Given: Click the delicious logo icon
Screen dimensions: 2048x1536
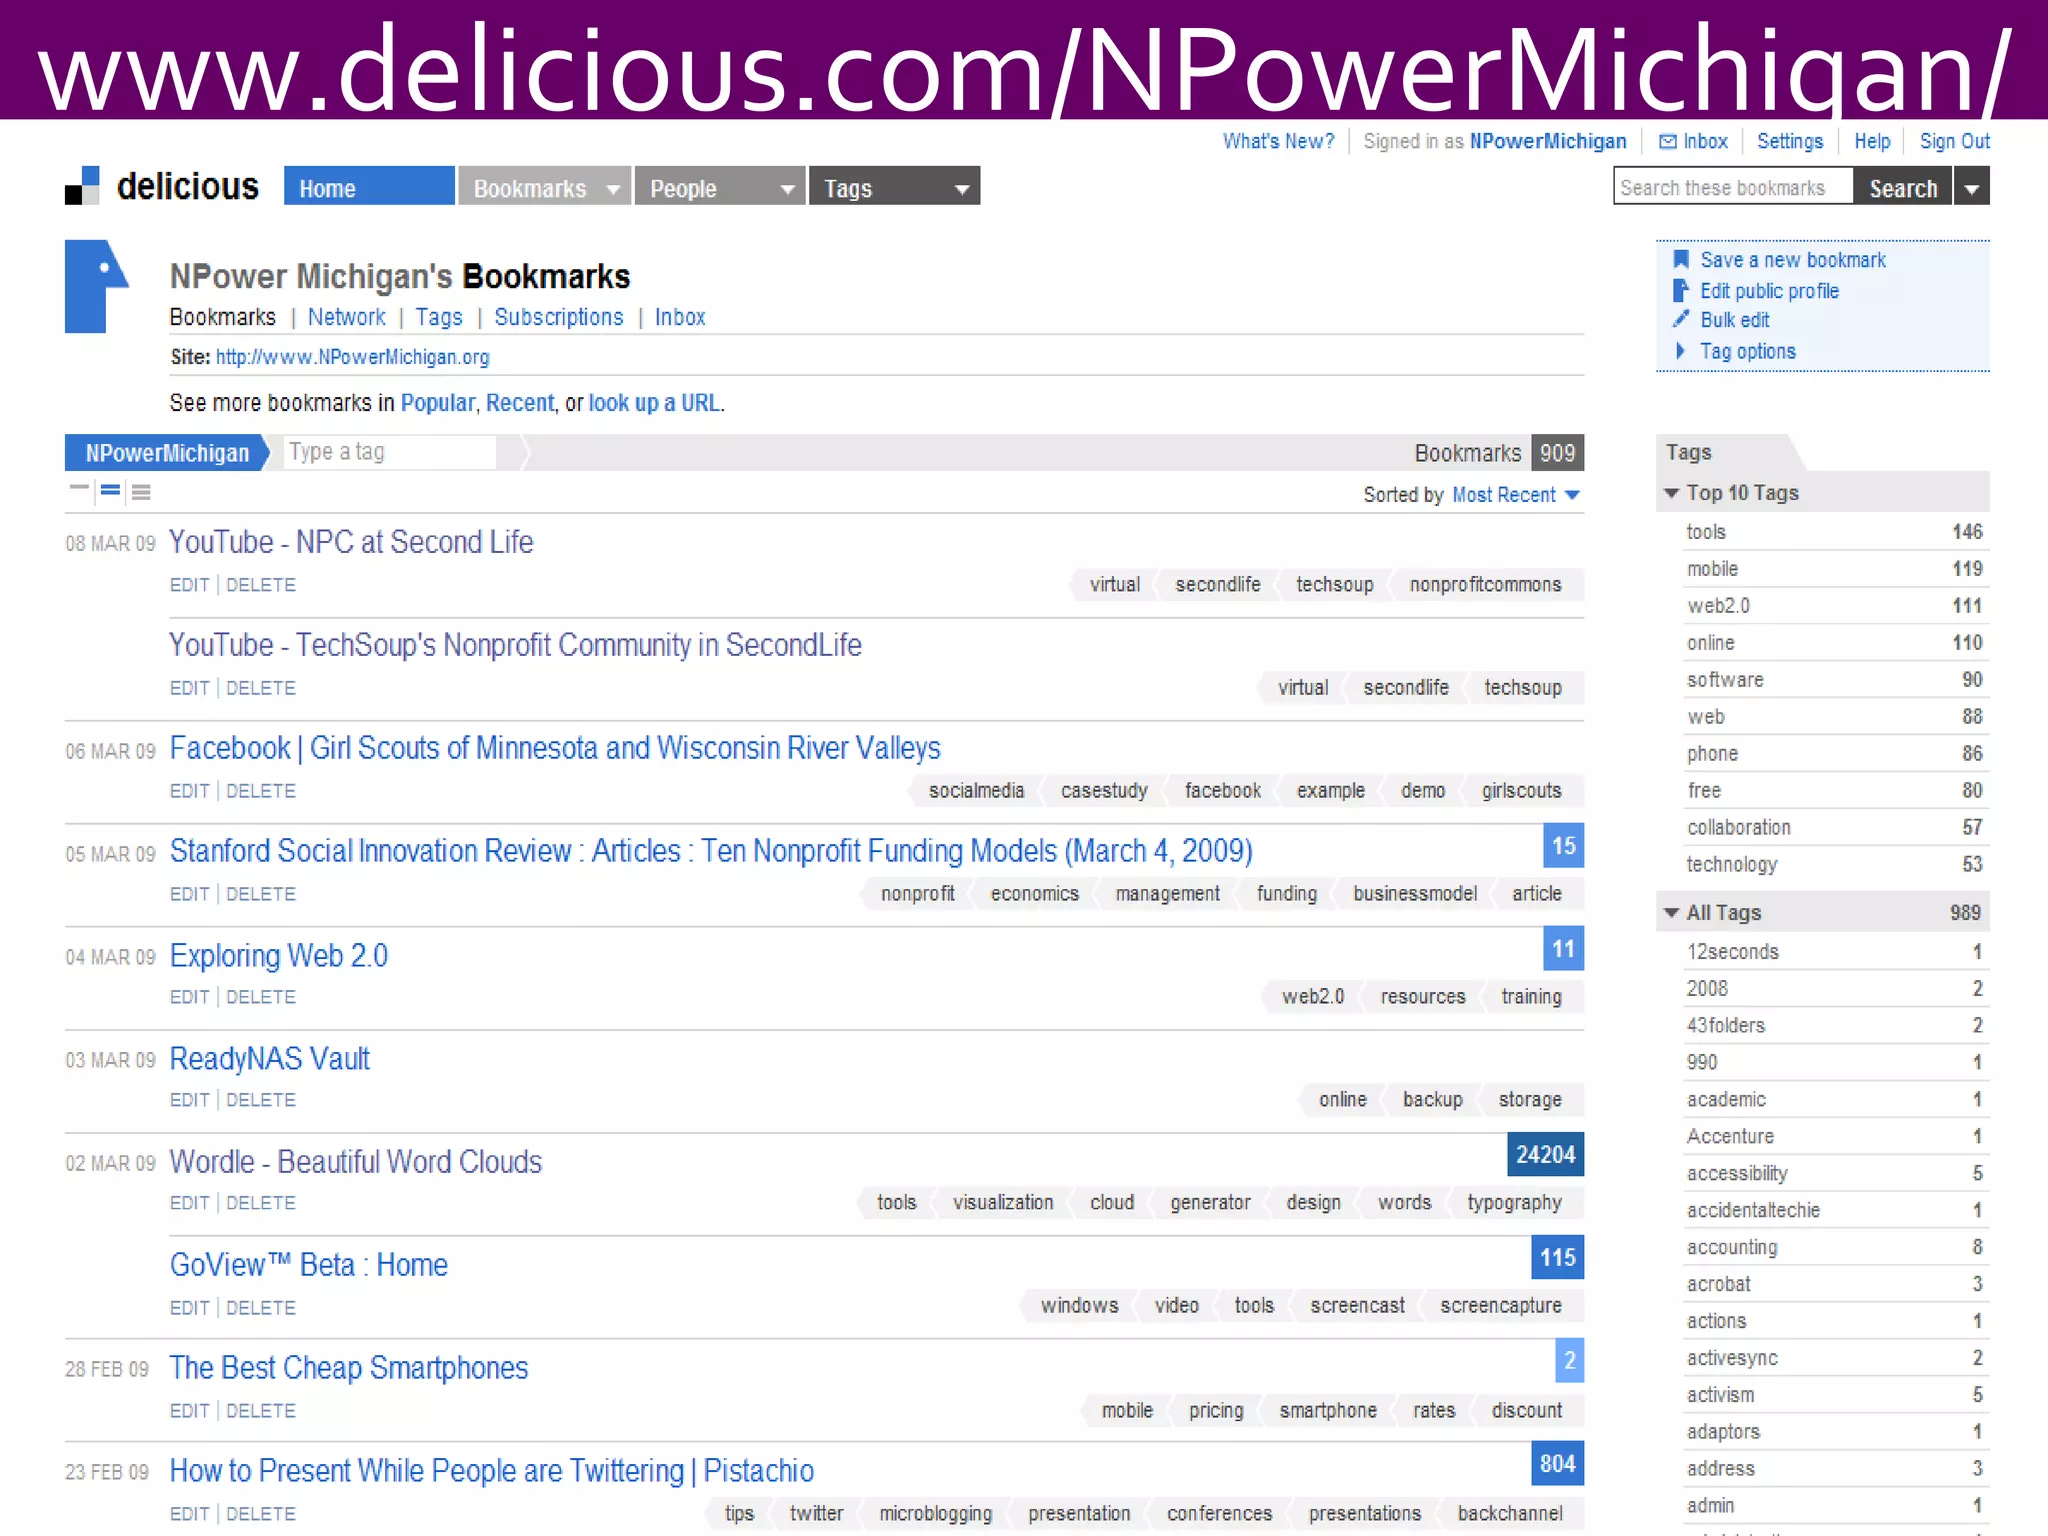Looking at the screenshot, I should 82,186.
